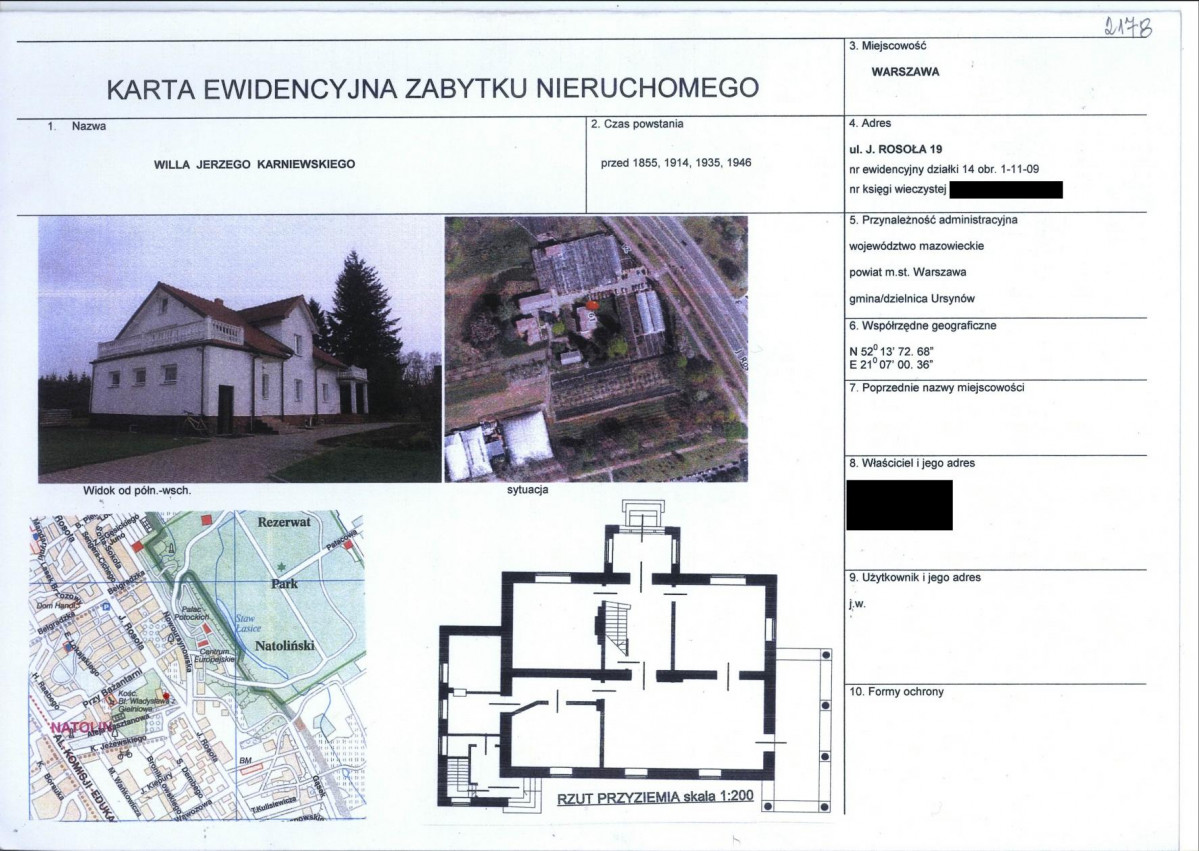Click the 'Rezerwat' label on the map

(x=284, y=522)
